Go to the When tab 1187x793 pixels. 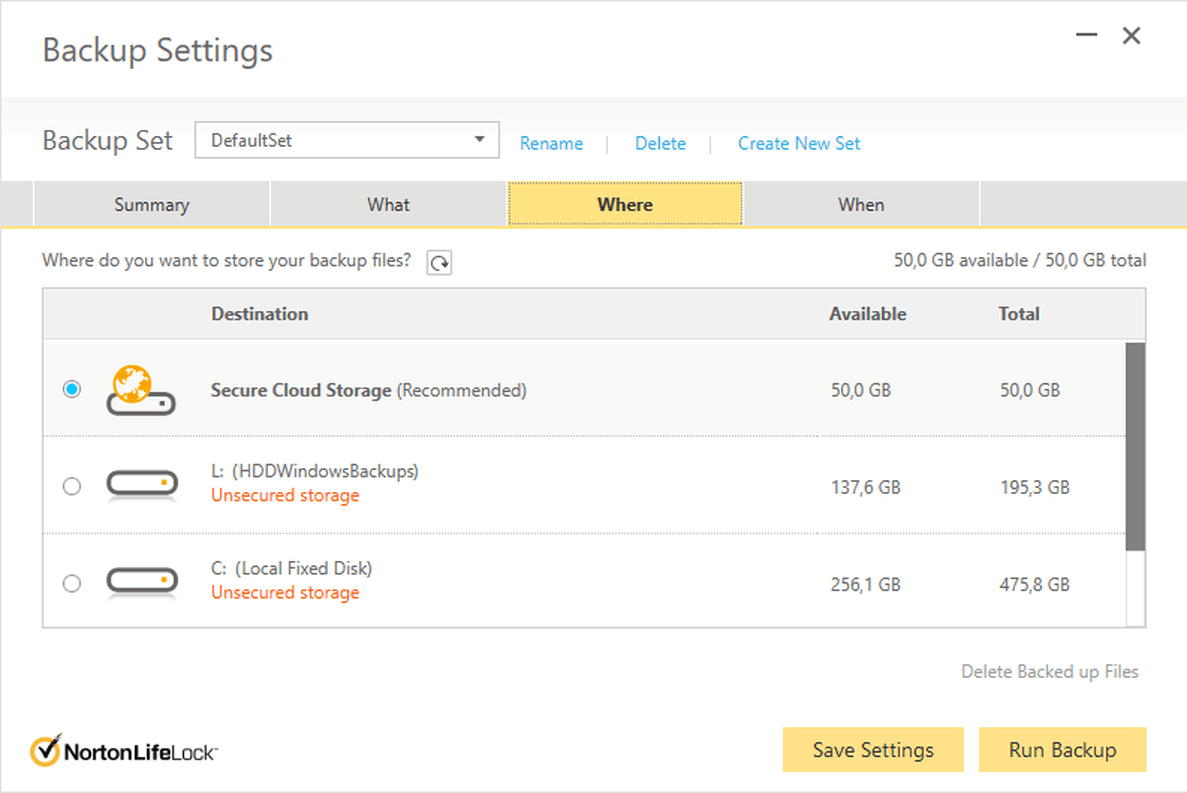(861, 205)
